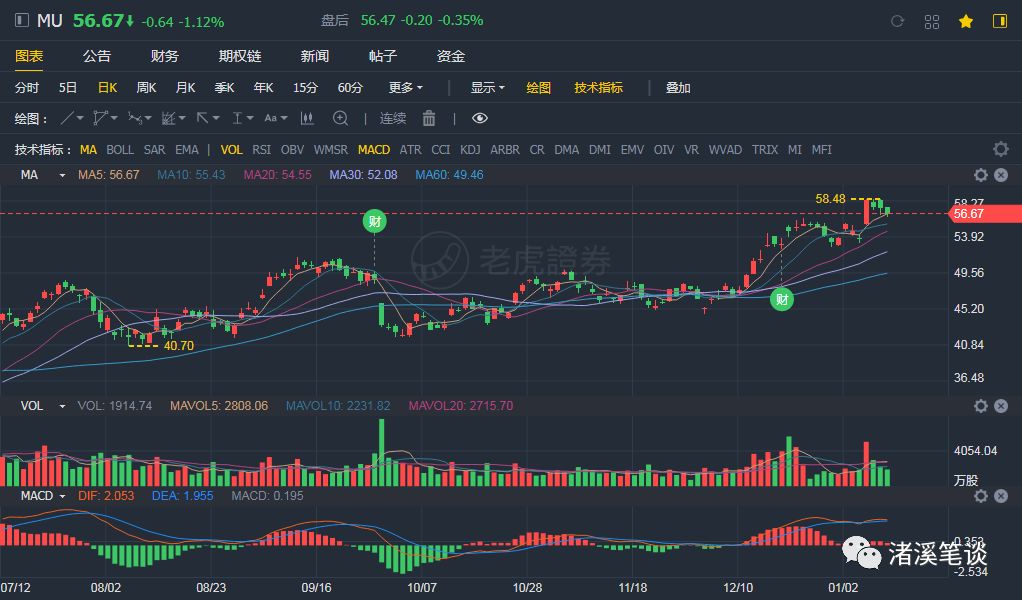Activate the zoom-in magnifier tool
The width and height of the screenshot is (1022, 600).
(x=340, y=119)
